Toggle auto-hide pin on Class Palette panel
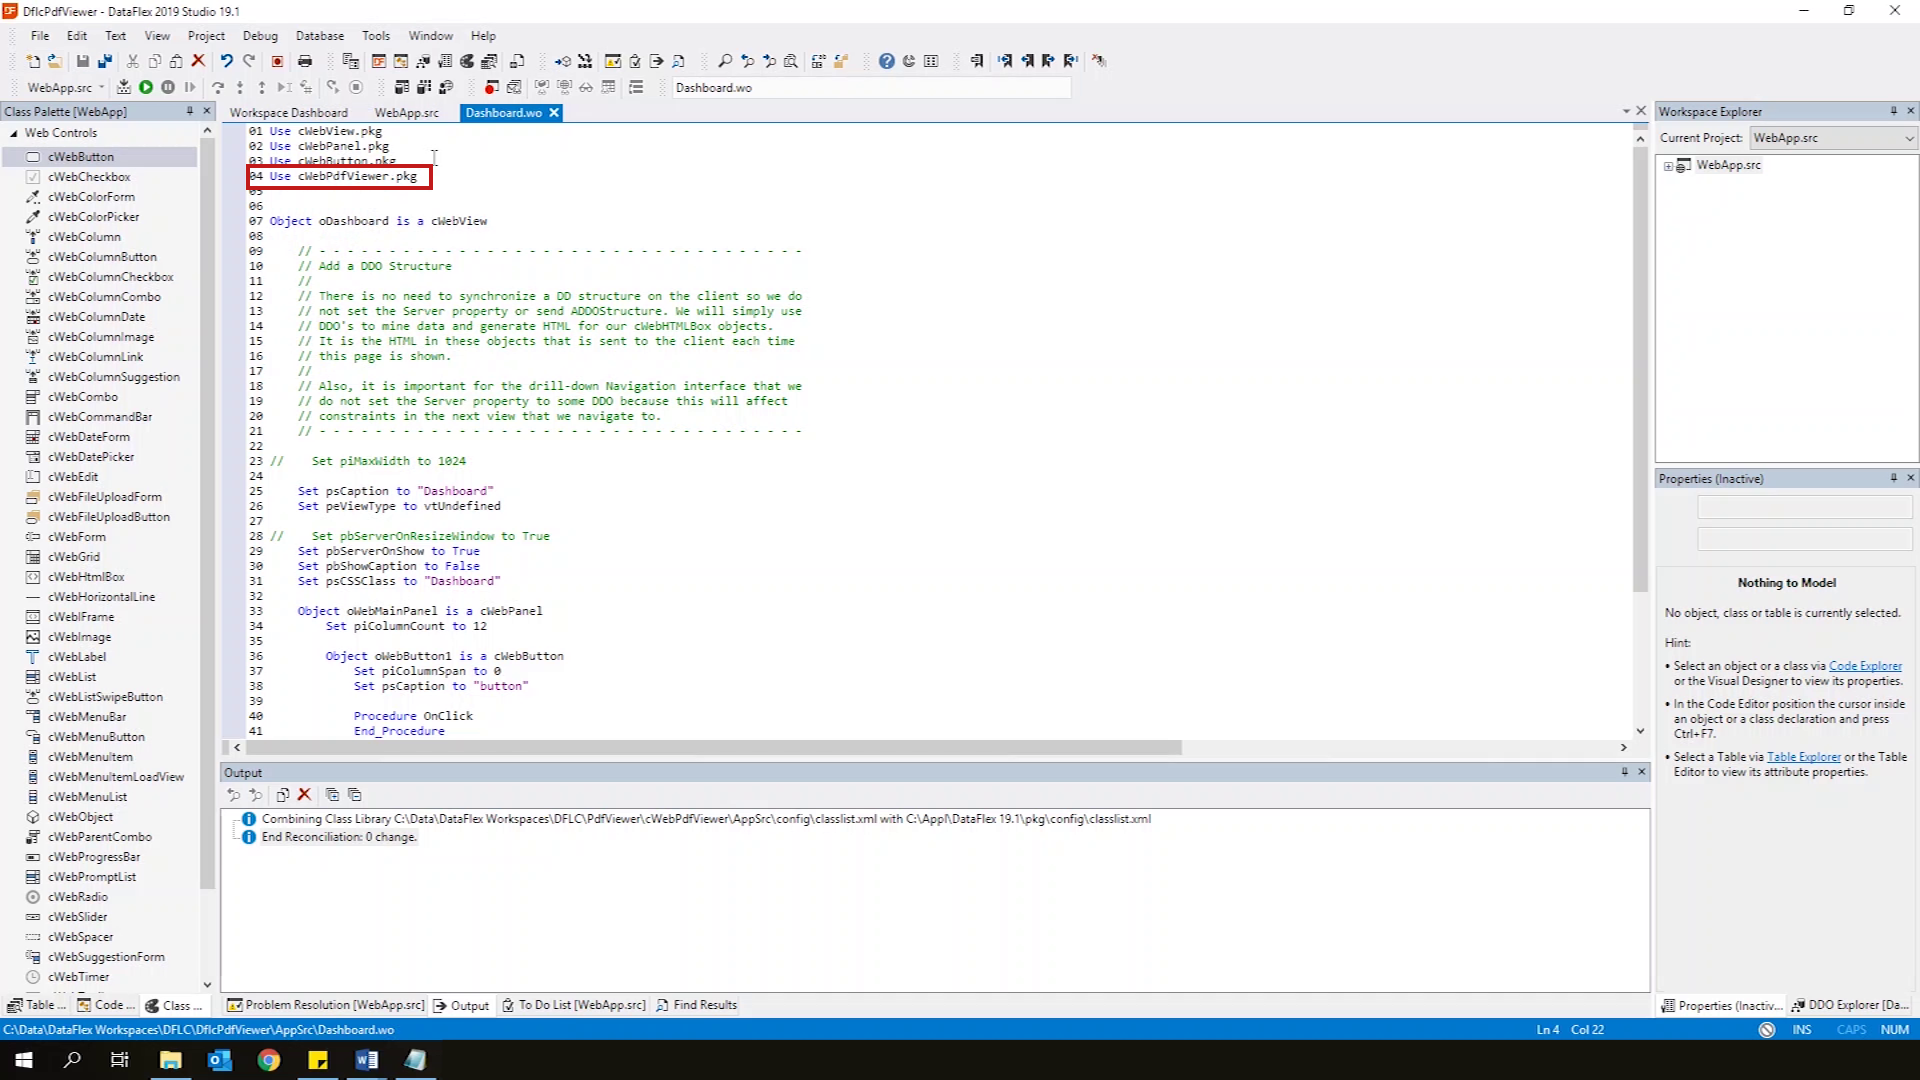The width and height of the screenshot is (1920, 1080). click(189, 111)
